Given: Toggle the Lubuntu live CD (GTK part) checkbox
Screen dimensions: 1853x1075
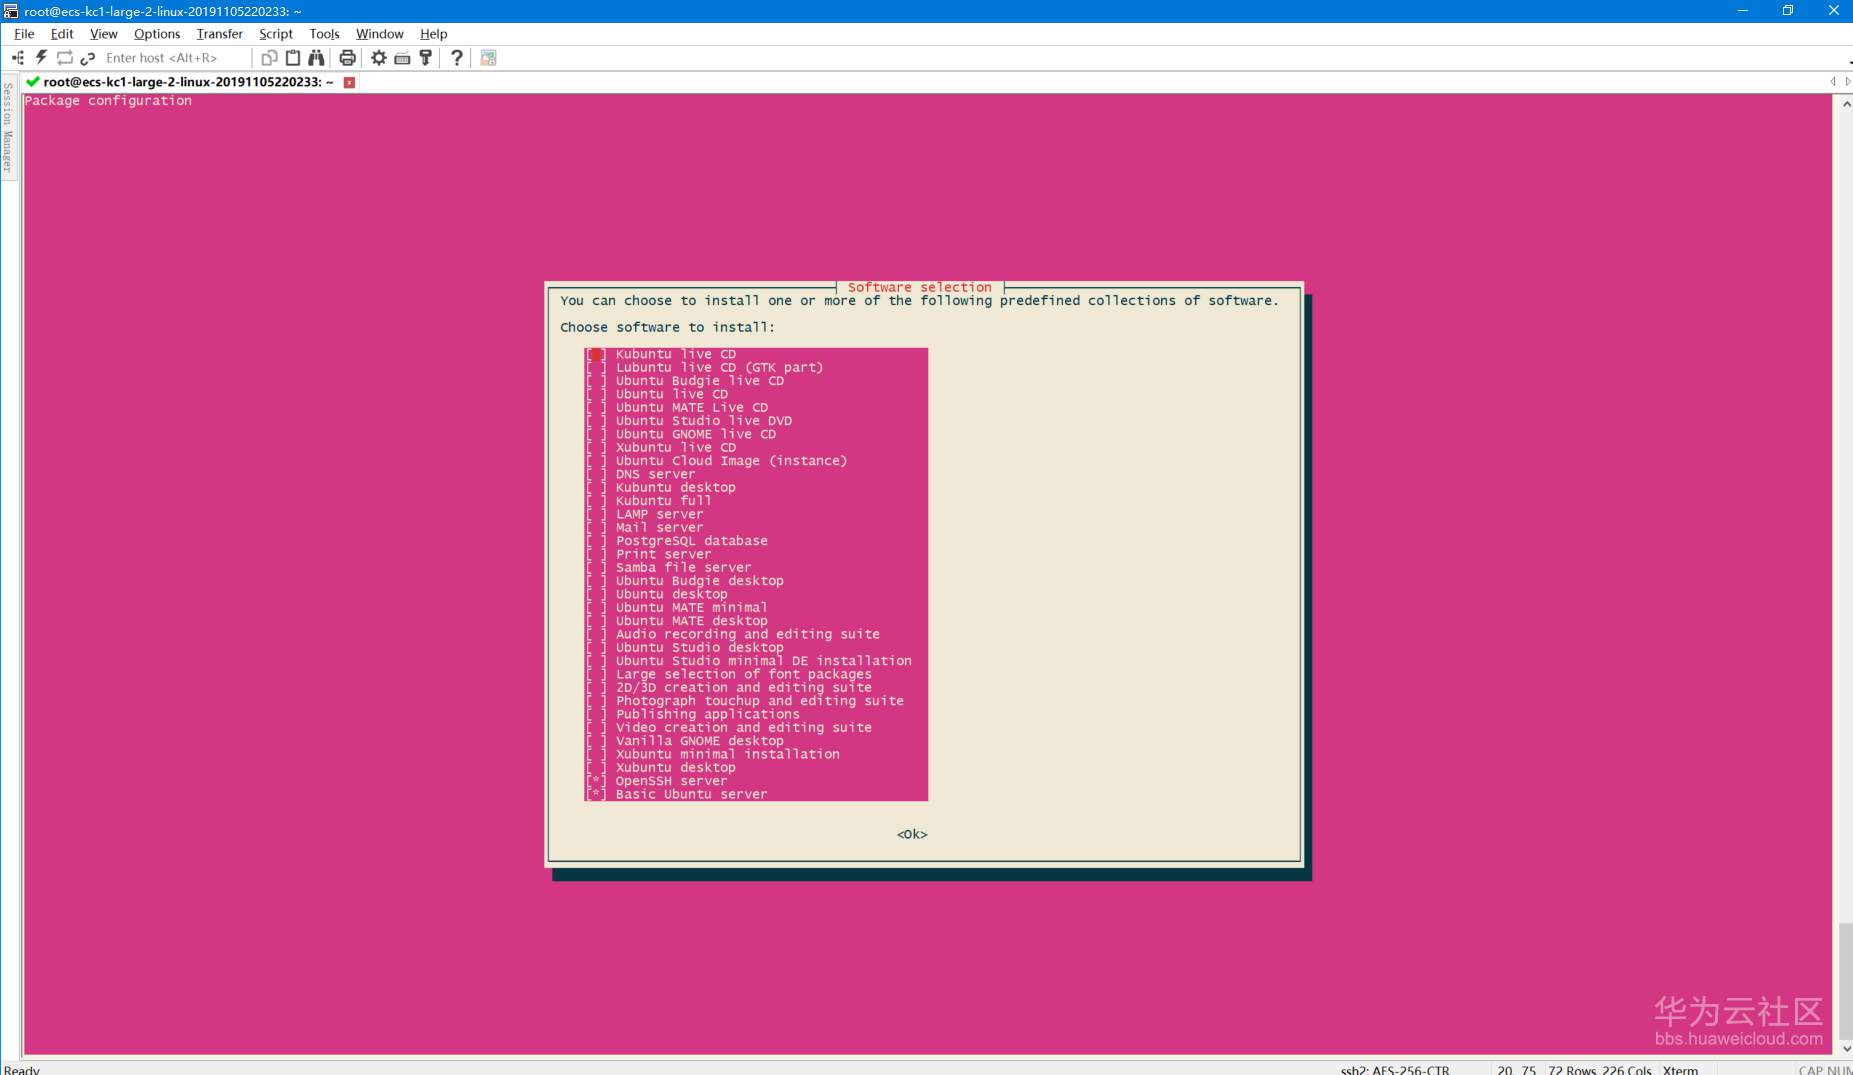Looking at the screenshot, I should tap(596, 368).
